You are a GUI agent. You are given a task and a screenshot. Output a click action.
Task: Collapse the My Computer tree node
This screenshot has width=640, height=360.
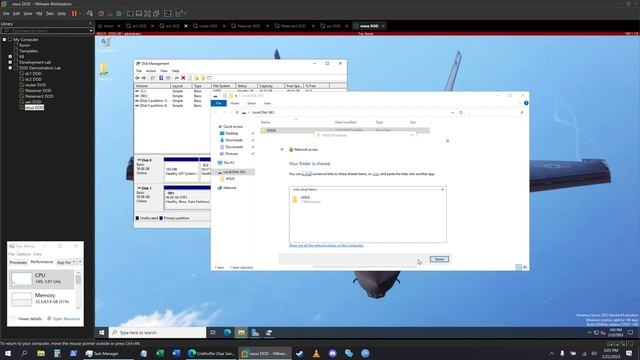click(4, 40)
